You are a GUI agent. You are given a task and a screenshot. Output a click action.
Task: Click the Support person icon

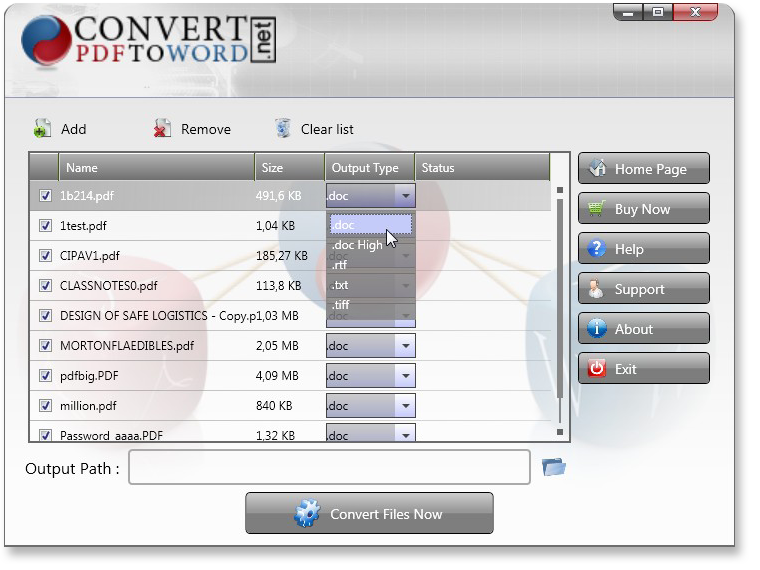596,289
